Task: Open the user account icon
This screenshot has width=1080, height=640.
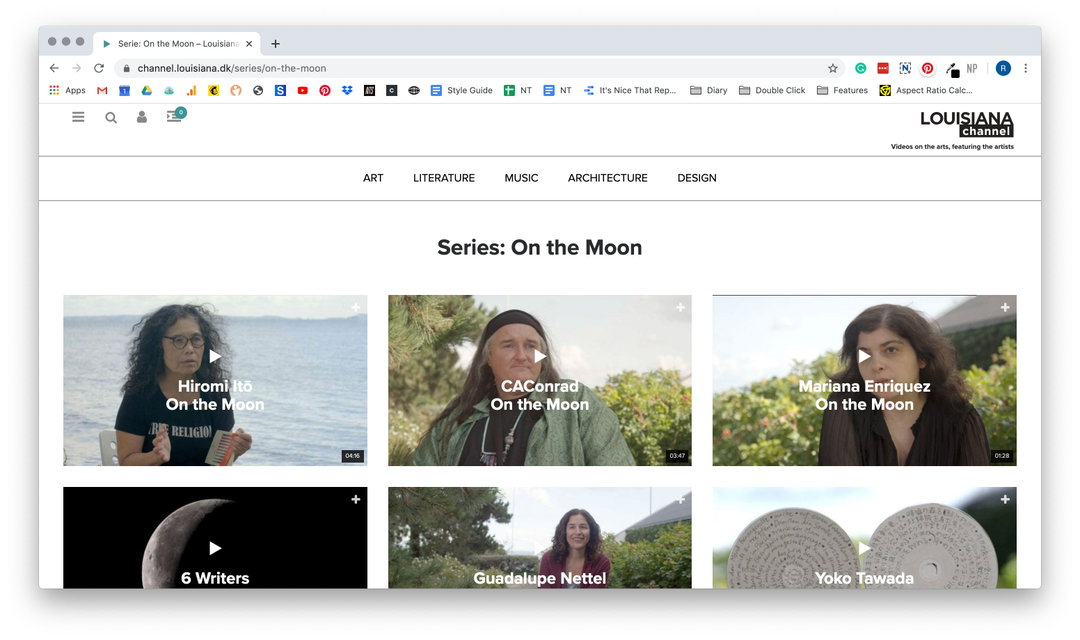Action: coord(141,117)
